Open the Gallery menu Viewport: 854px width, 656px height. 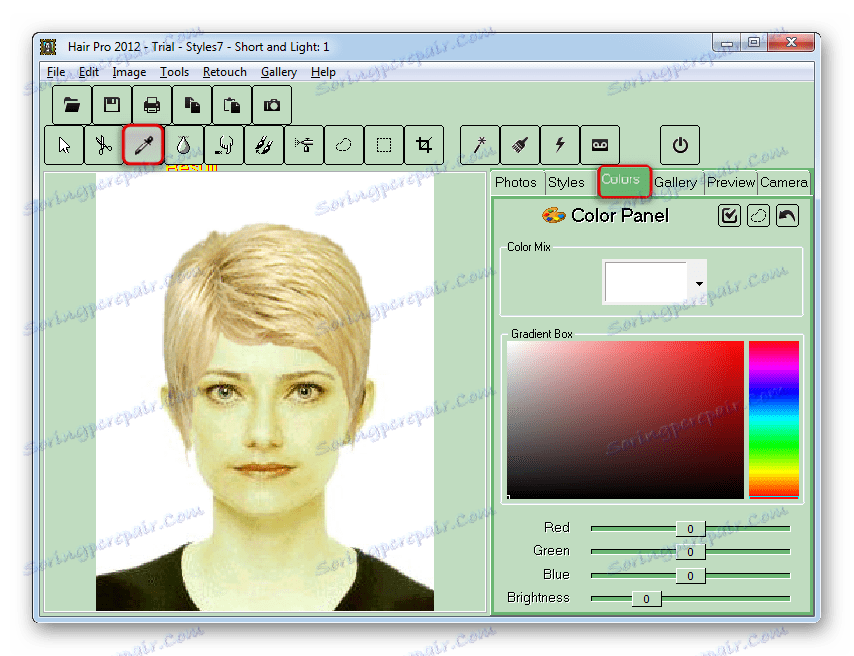click(x=278, y=72)
